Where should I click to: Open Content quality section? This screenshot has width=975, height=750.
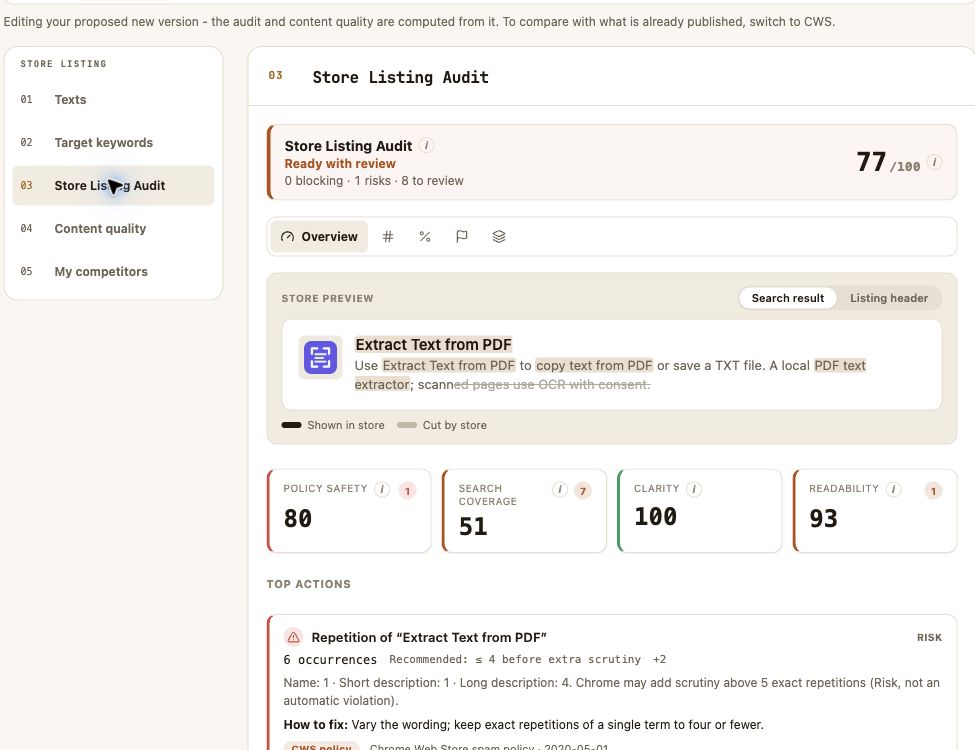click(x=113, y=228)
